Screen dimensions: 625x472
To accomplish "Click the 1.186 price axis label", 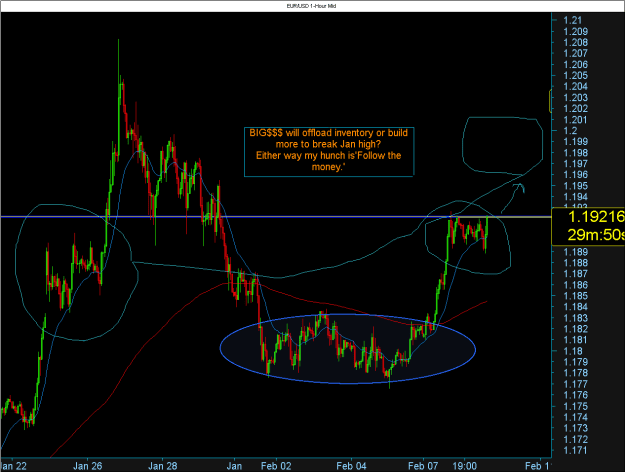I will [x=575, y=285].
